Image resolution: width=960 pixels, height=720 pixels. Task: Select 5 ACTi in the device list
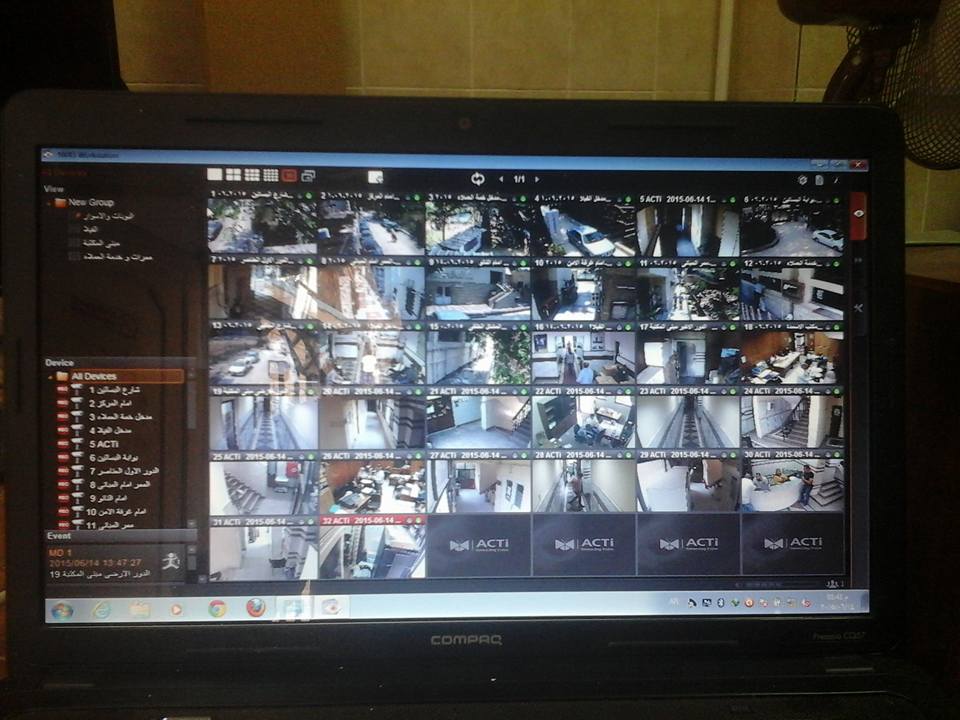[105, 443]
